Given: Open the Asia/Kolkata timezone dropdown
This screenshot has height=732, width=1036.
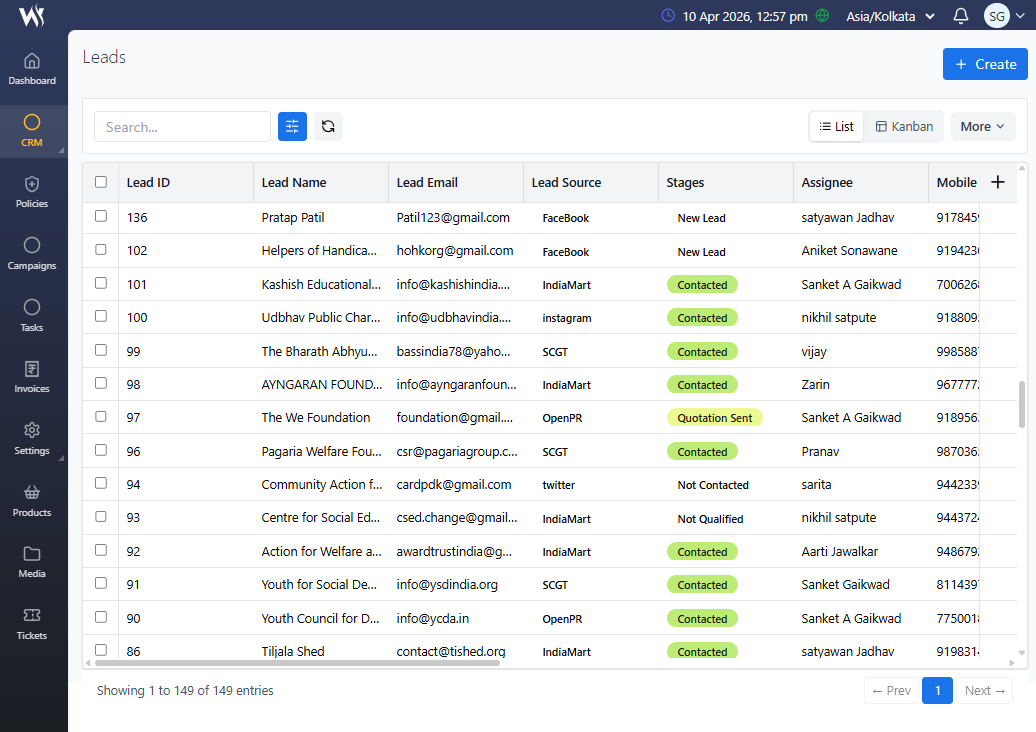Looking at the screenshot, I should tap(890, 16).
